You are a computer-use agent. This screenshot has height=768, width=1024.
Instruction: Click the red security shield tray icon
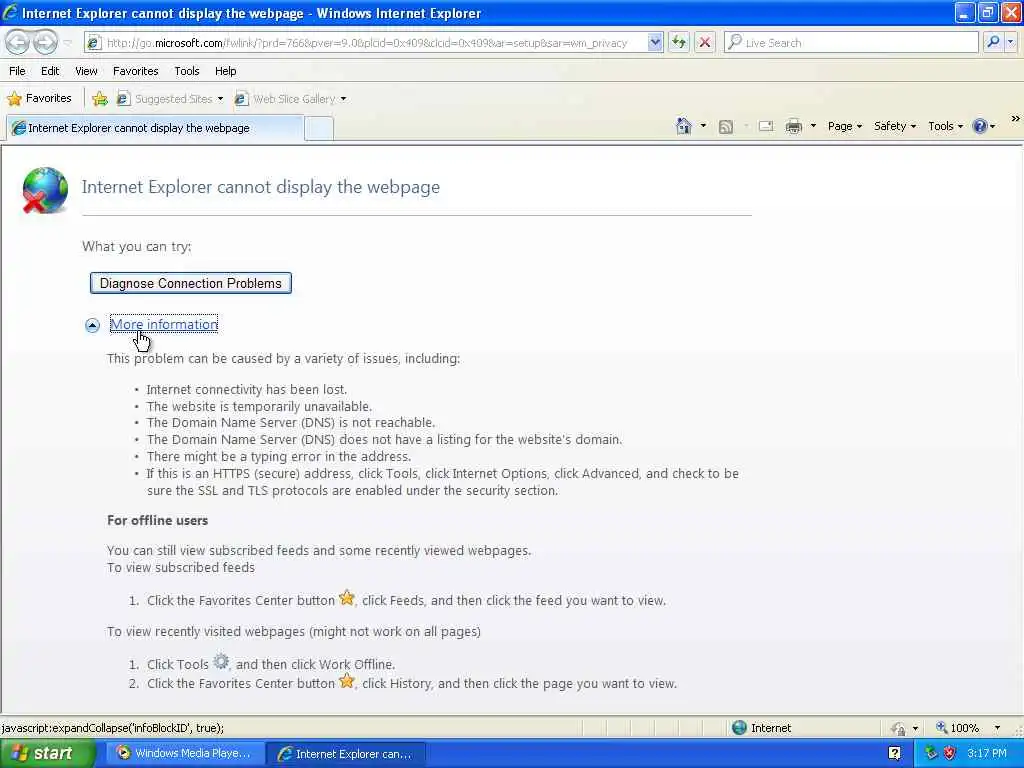tap(950, 754)
